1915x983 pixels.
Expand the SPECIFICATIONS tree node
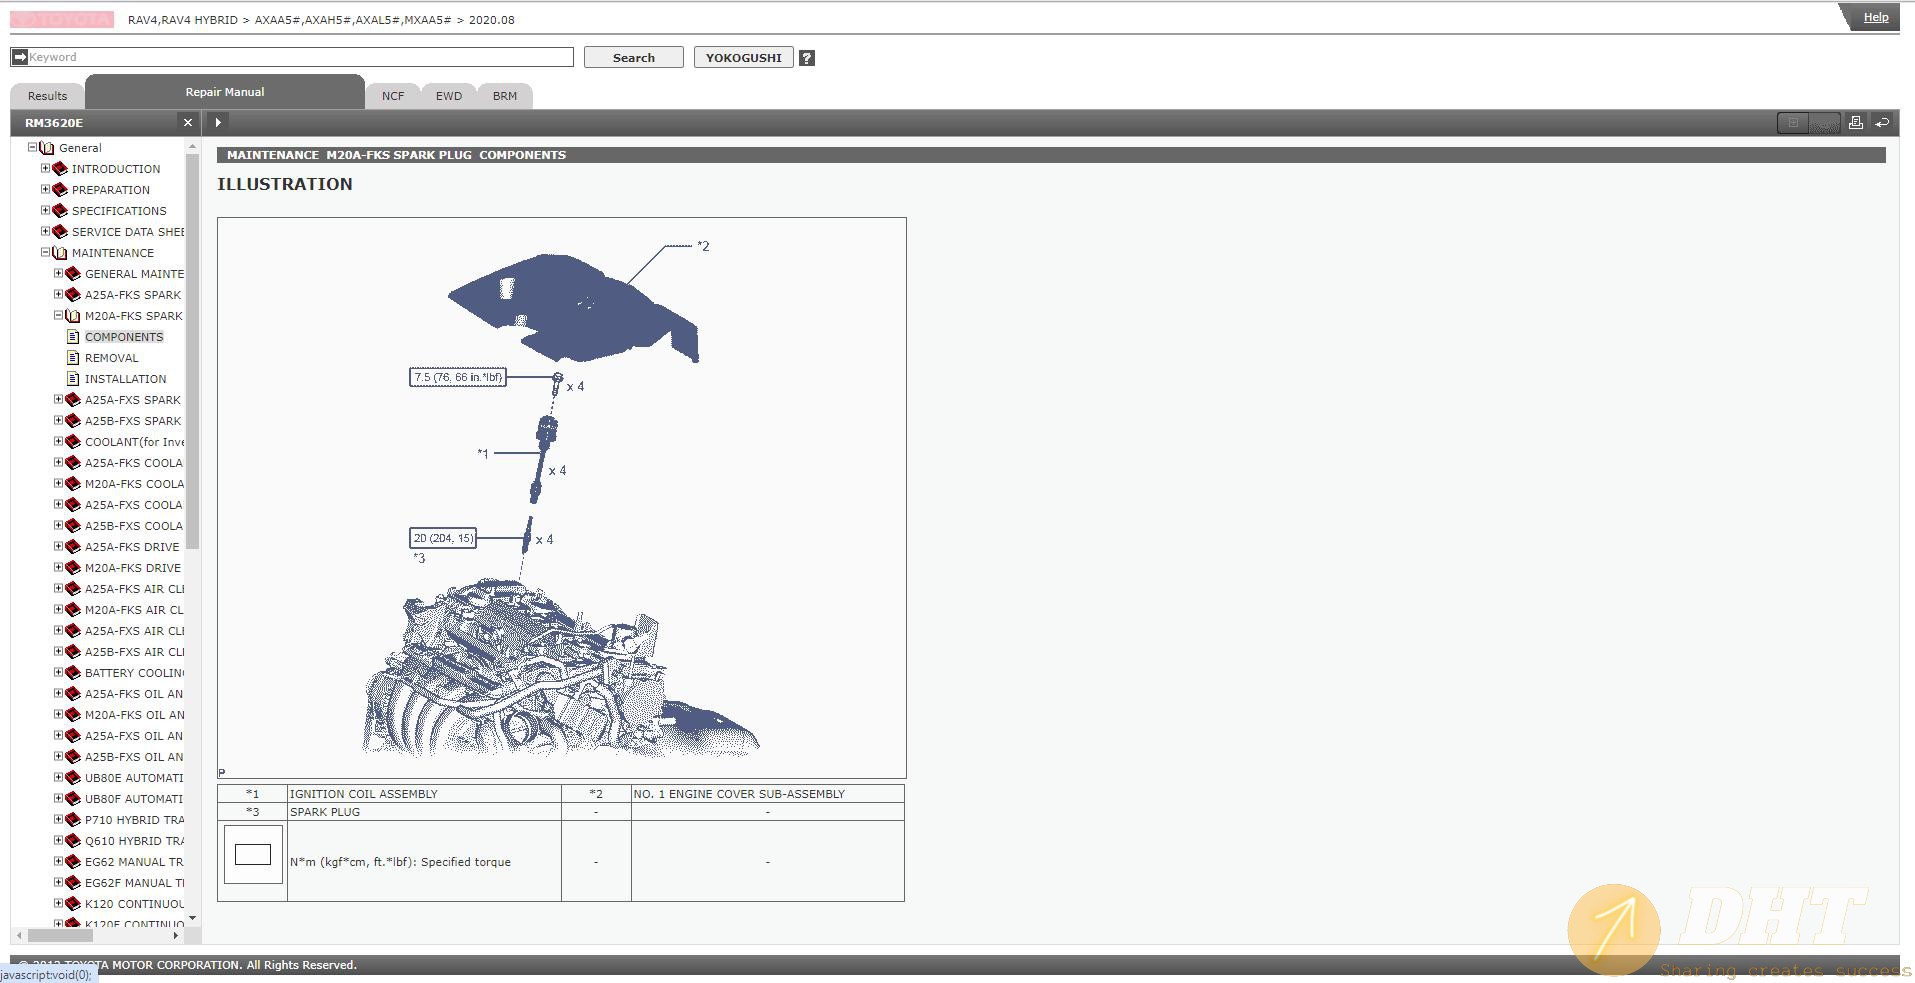[x=45, y=210]
